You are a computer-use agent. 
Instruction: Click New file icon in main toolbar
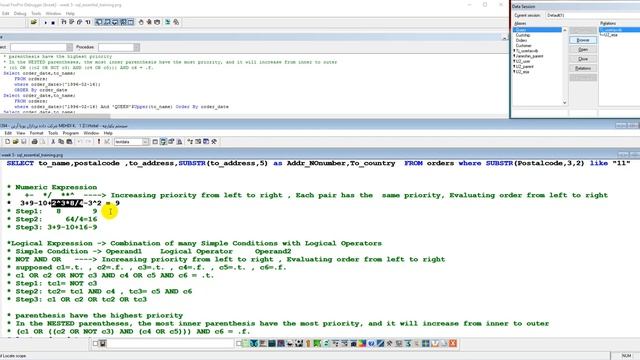pyautogui.click(x=7, y=142)
